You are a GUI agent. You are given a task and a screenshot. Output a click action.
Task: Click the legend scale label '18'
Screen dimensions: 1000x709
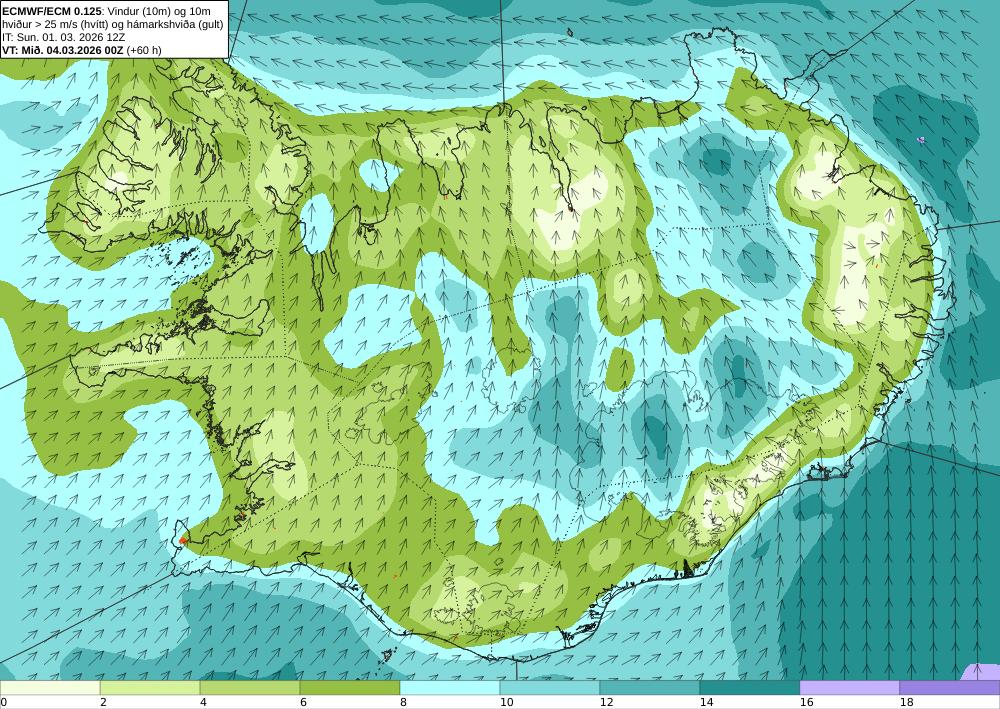(x=906, y=703)
